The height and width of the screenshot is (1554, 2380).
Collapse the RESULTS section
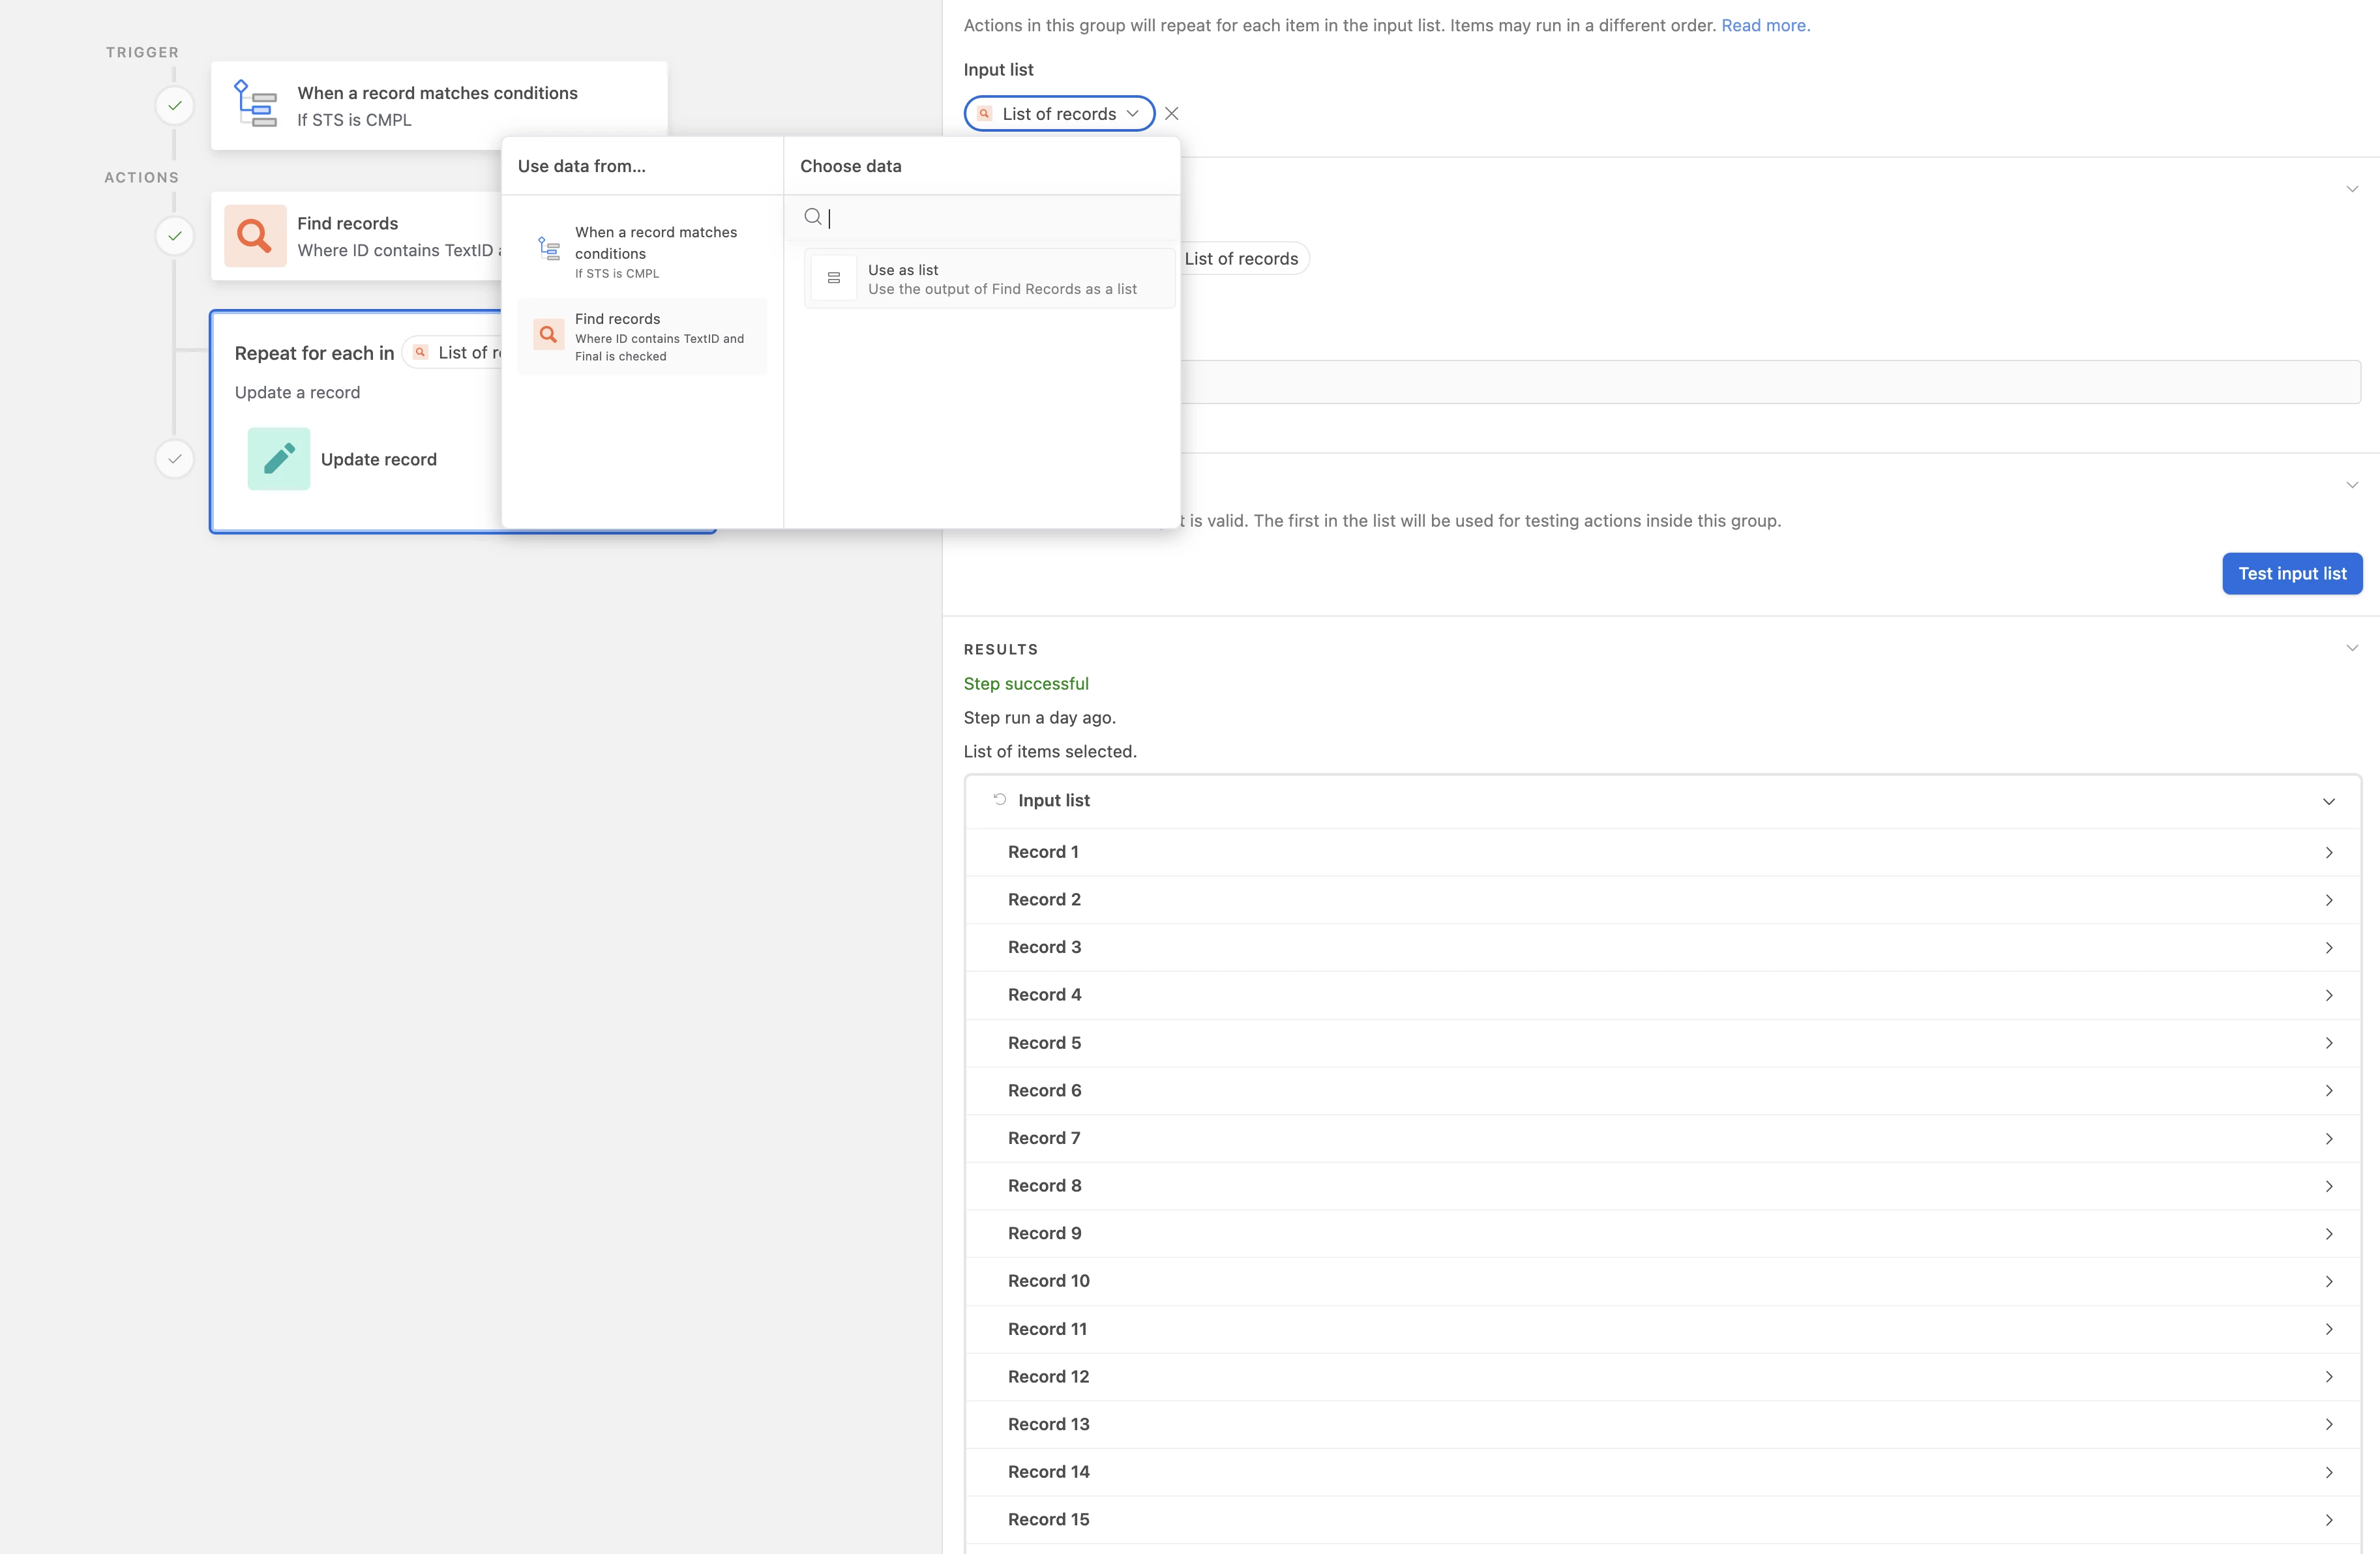tap(2351, 648)
